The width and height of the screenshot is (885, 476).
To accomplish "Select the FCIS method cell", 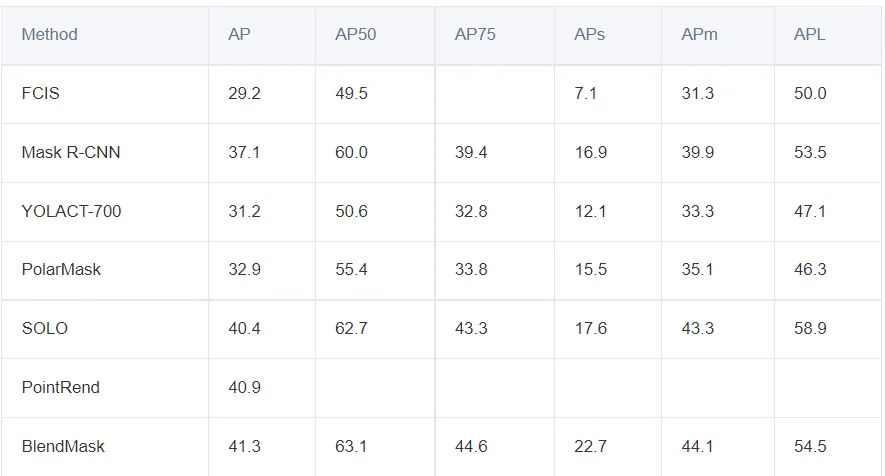I will [41, 93].
